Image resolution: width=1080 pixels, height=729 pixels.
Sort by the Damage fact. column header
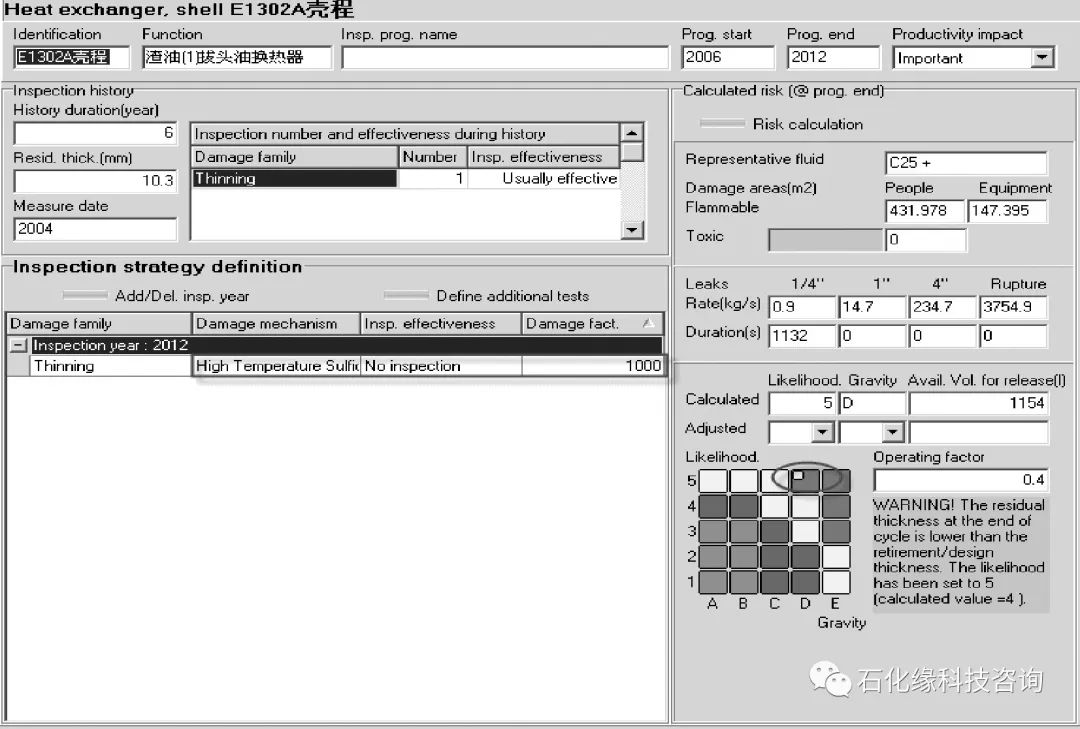(591, 324)
